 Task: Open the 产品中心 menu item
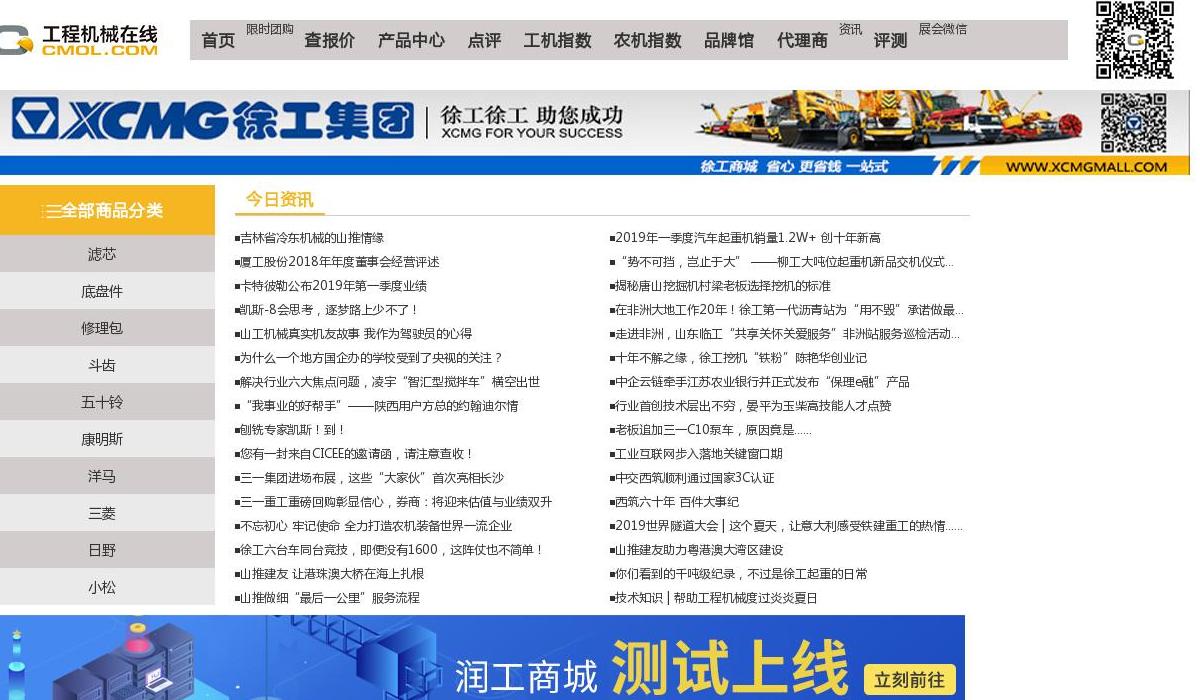pyautogui.click(x=411, y=41)
